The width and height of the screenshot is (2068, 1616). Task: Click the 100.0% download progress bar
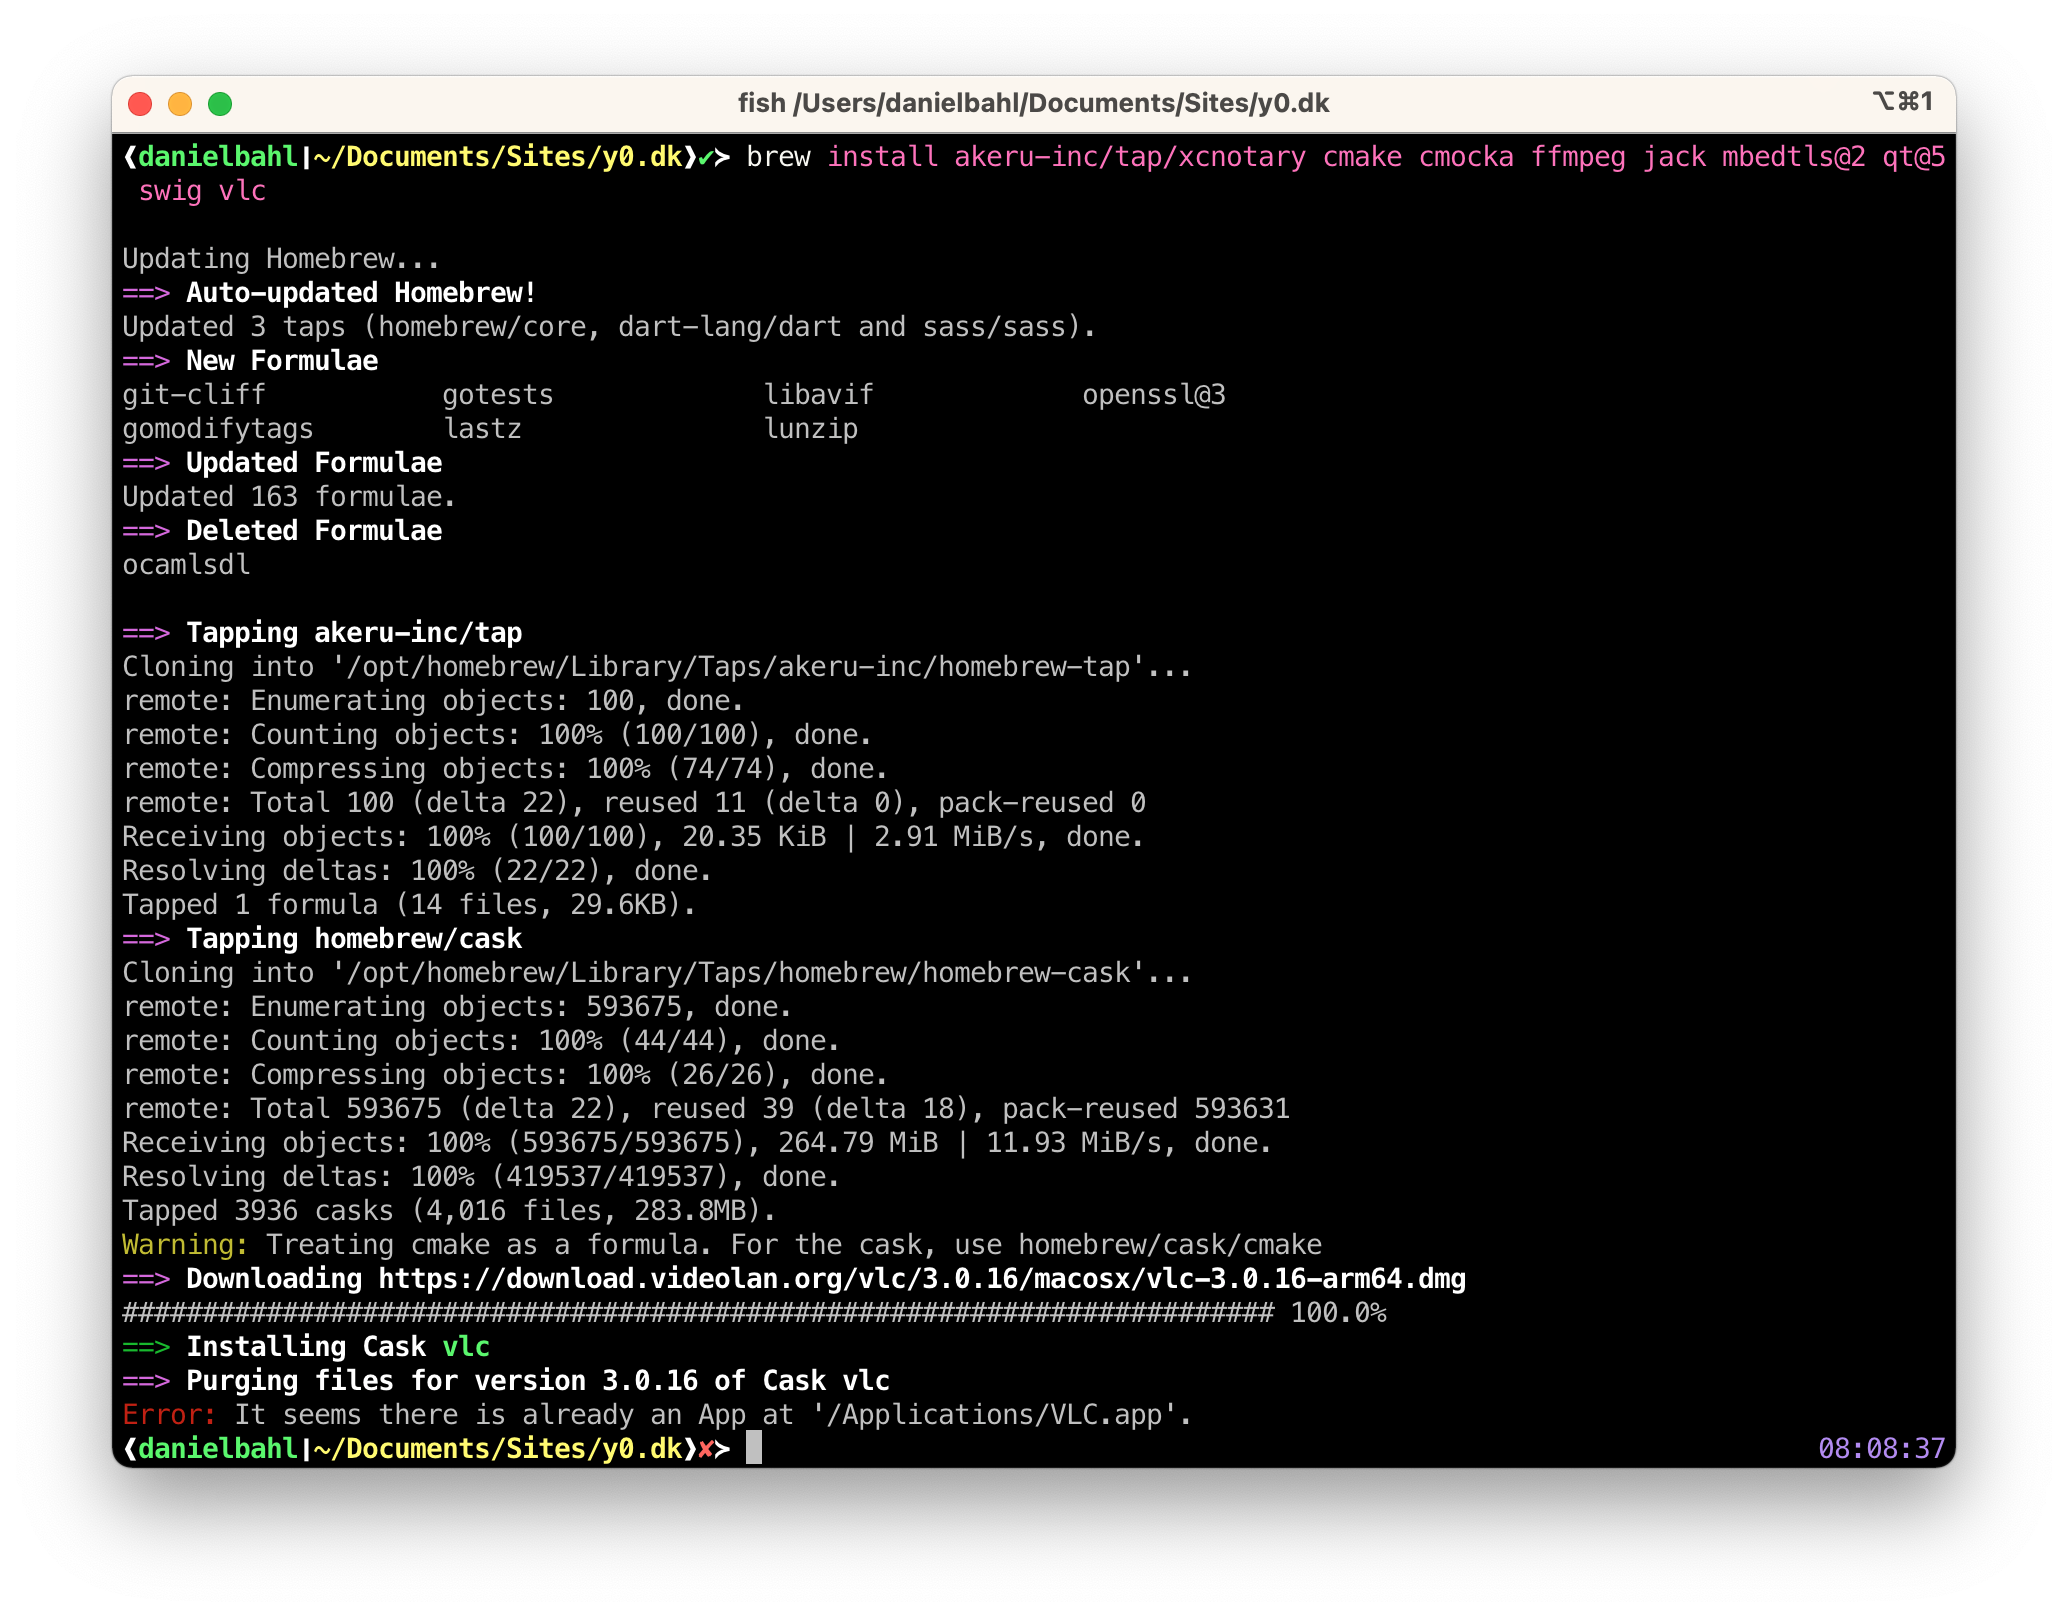pos(754,1313)
